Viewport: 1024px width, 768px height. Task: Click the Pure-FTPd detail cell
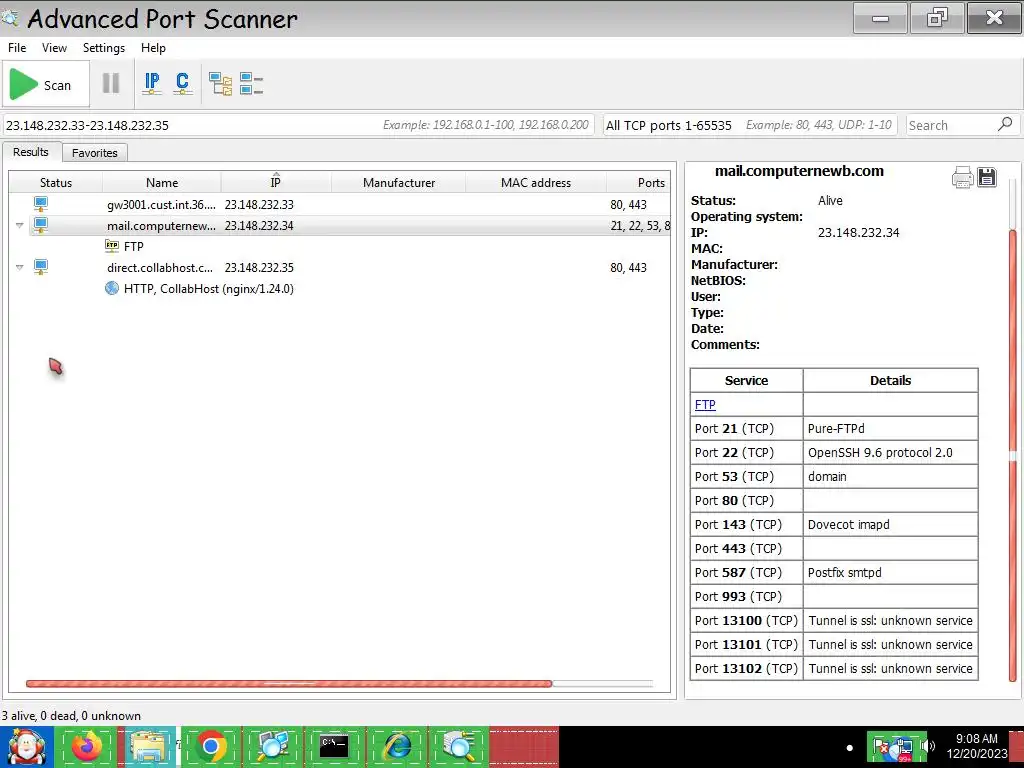[890, 428]
